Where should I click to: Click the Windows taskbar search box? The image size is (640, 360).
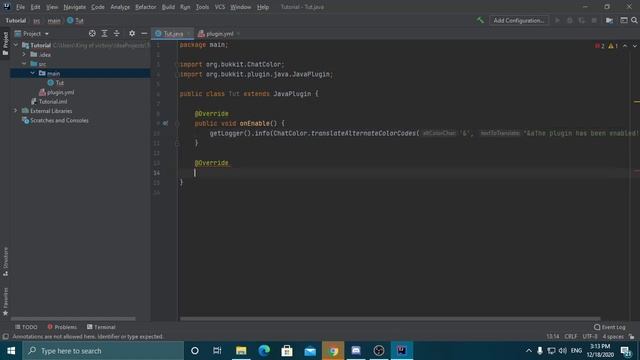103,351
